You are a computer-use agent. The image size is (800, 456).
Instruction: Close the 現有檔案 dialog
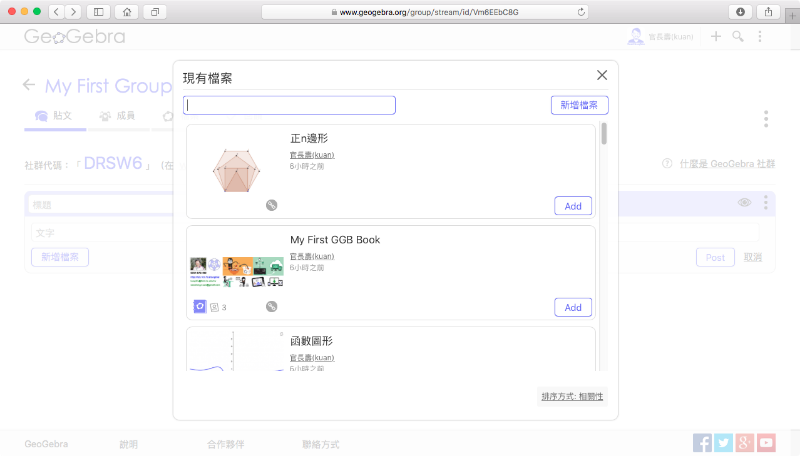602,75
